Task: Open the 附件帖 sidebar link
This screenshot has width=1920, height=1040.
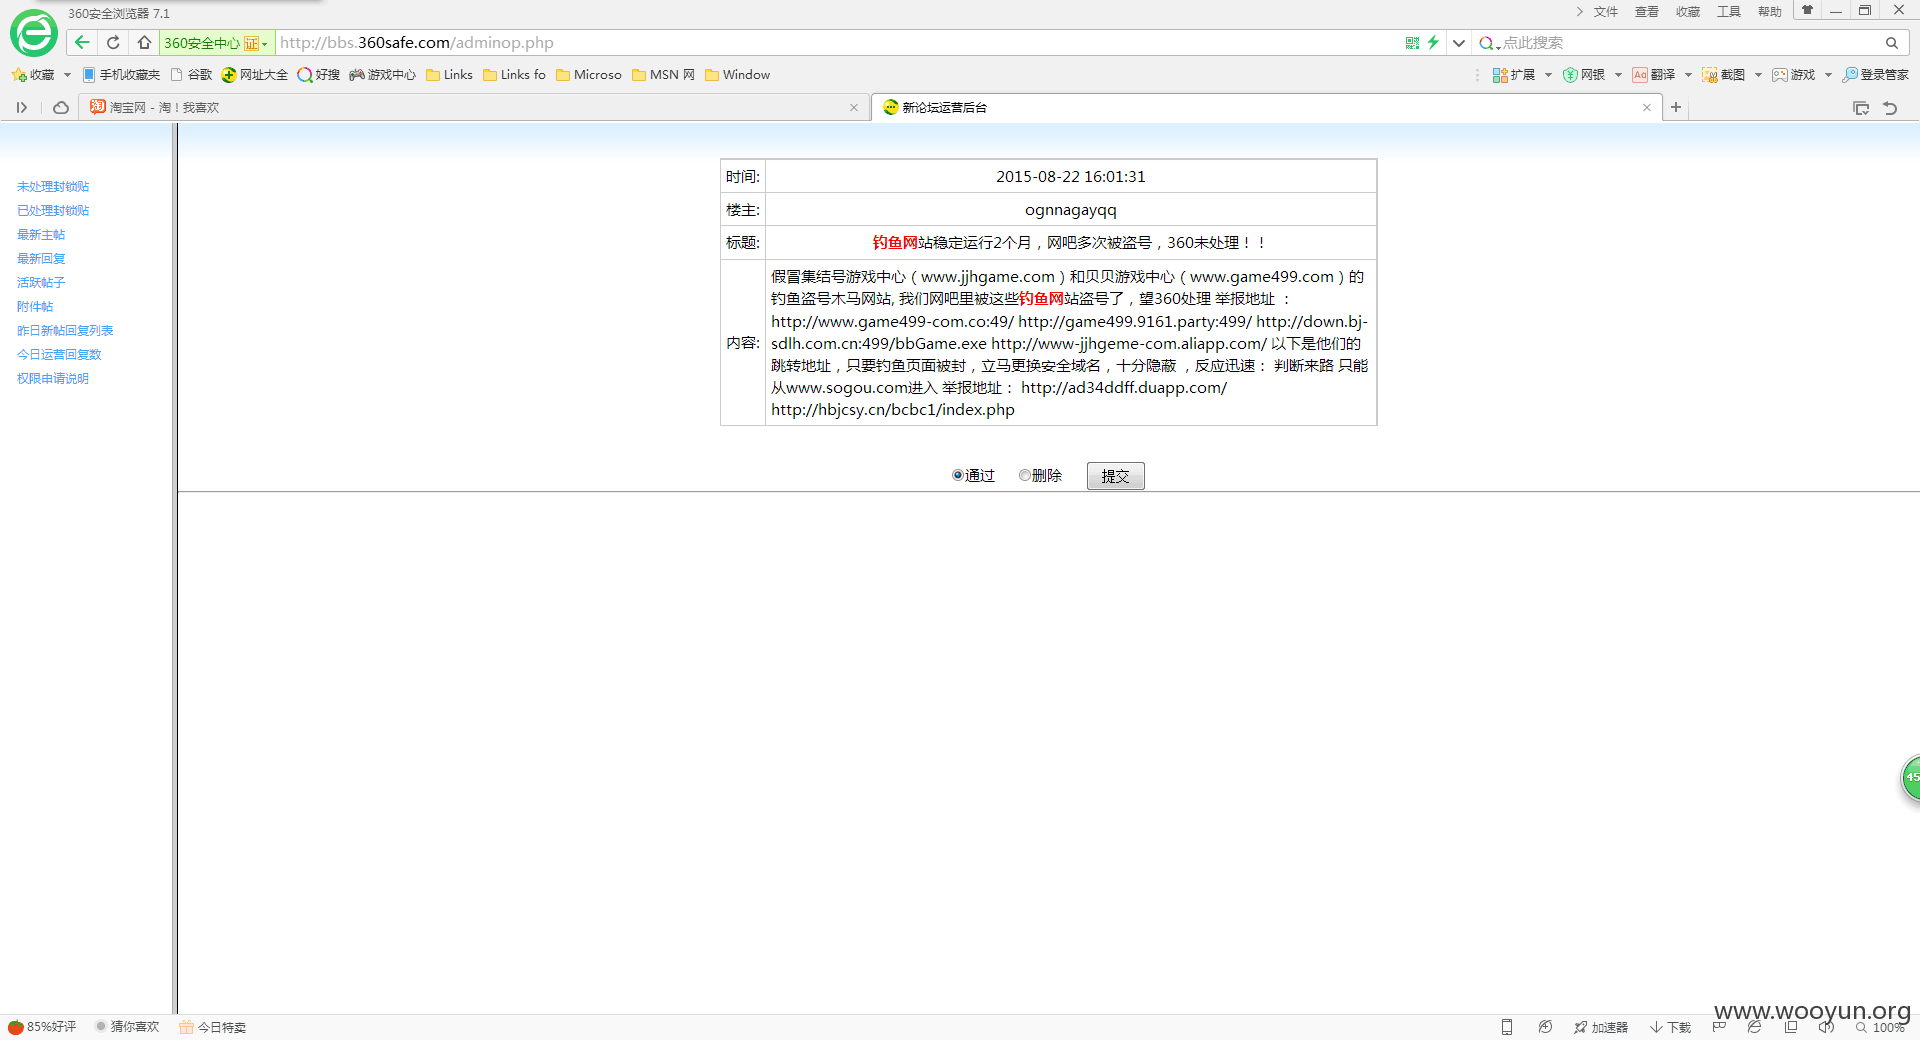Action: [35, 307]
